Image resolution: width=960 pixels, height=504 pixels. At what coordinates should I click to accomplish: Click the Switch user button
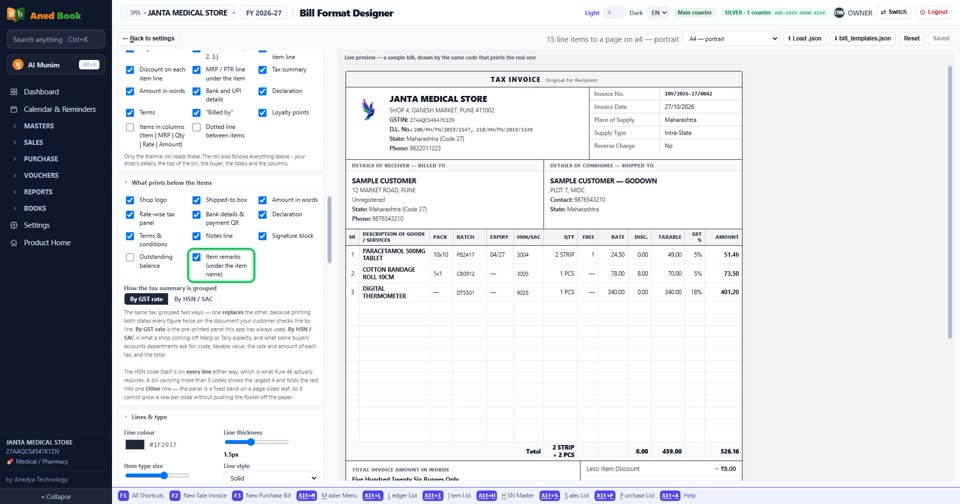pyautogui.click(x=894, y=12)
